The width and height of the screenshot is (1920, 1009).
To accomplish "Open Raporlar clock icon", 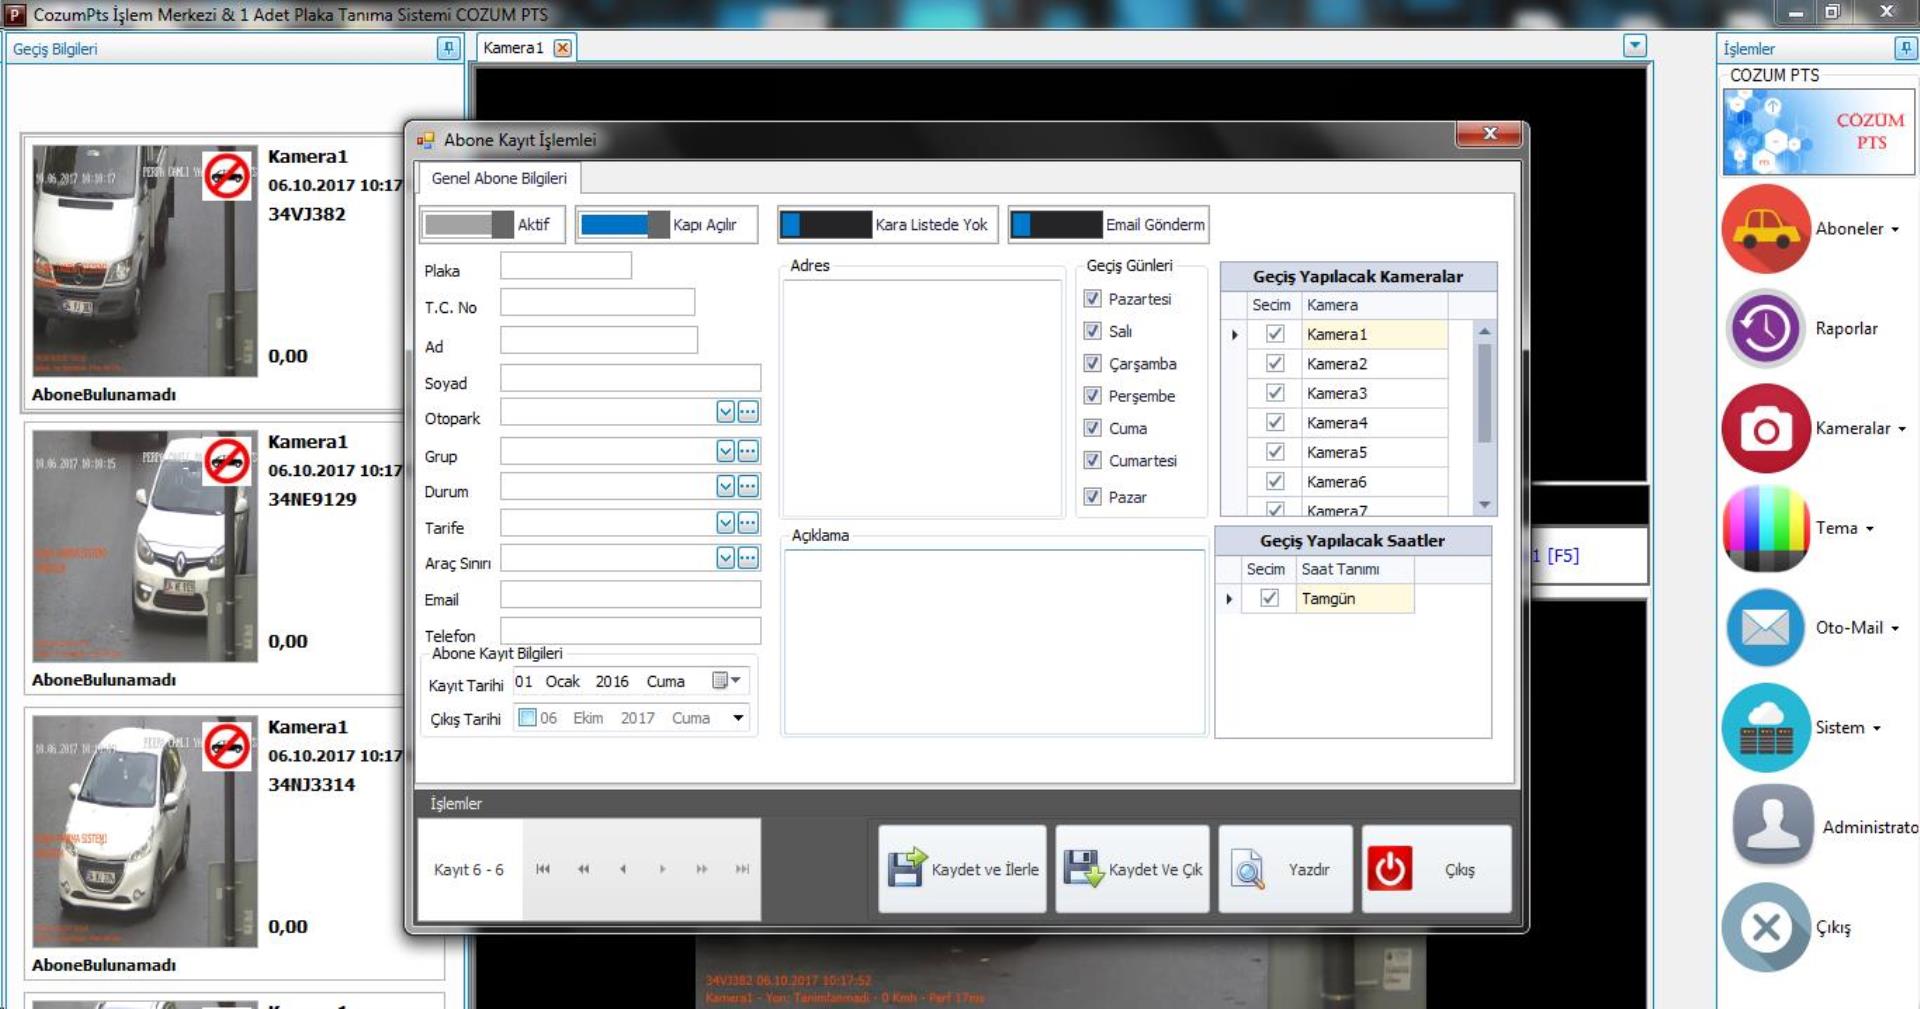I will pyautogui.click(x=1765, y=329).
